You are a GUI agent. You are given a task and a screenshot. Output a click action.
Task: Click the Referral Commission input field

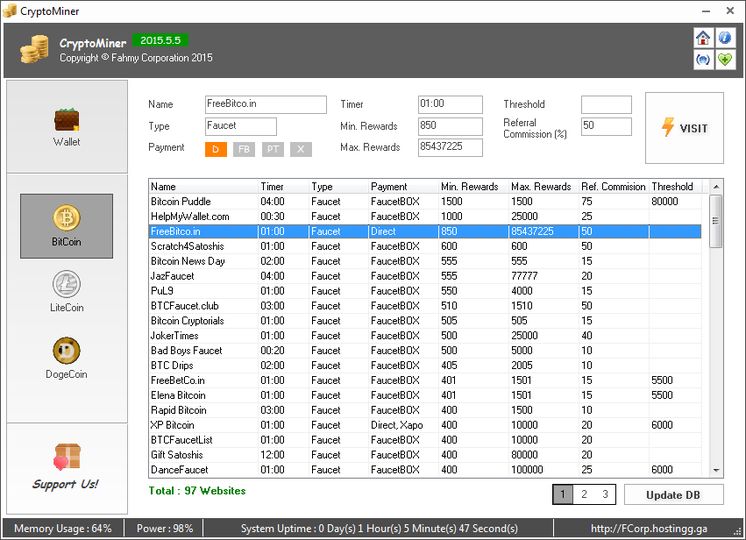(607, 127)
